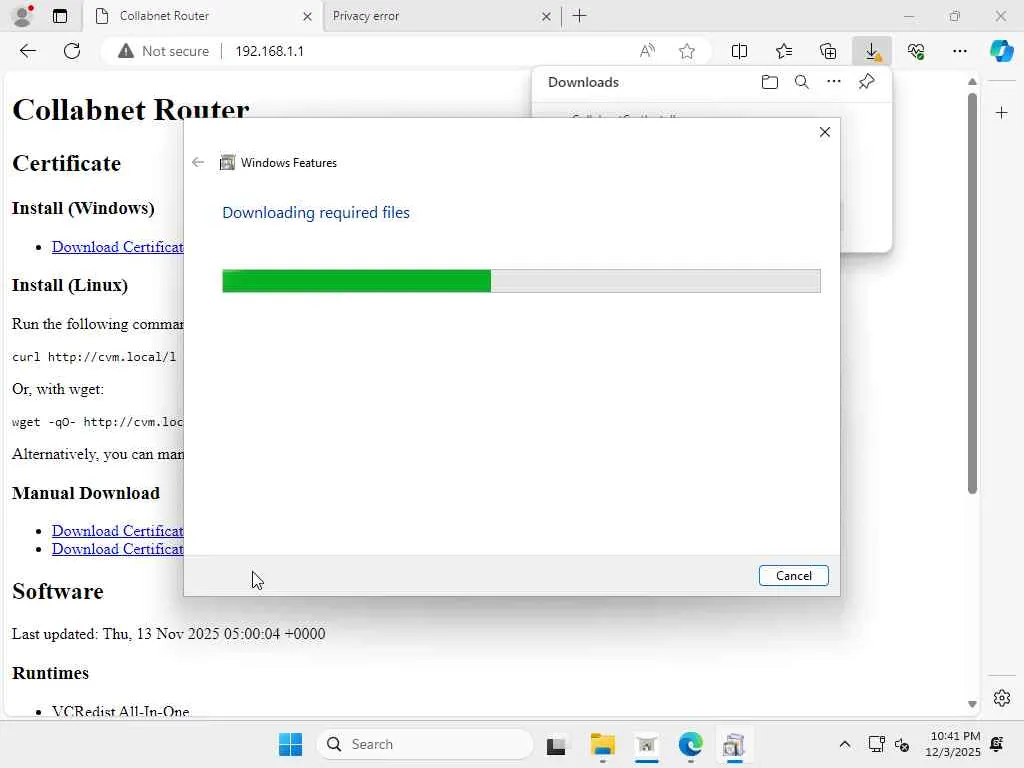Open more options in Downloads panel
Image resolution: width=1024 pixels, height=768 pixels.
[x=834, y=82]
